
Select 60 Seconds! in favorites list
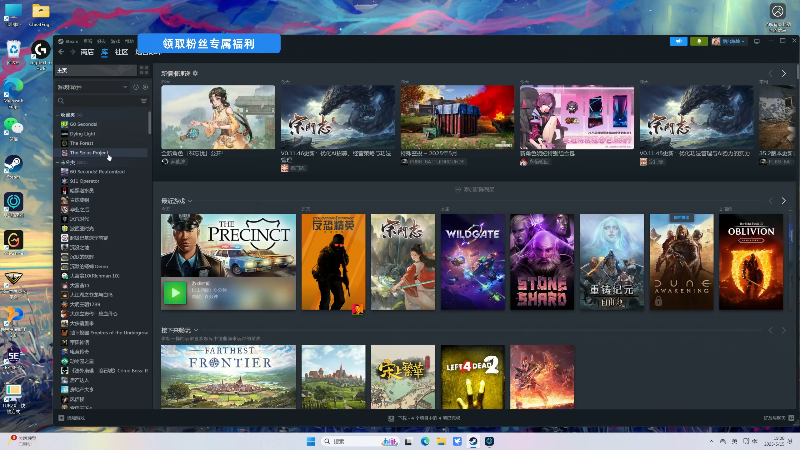[x=83, y=124]
